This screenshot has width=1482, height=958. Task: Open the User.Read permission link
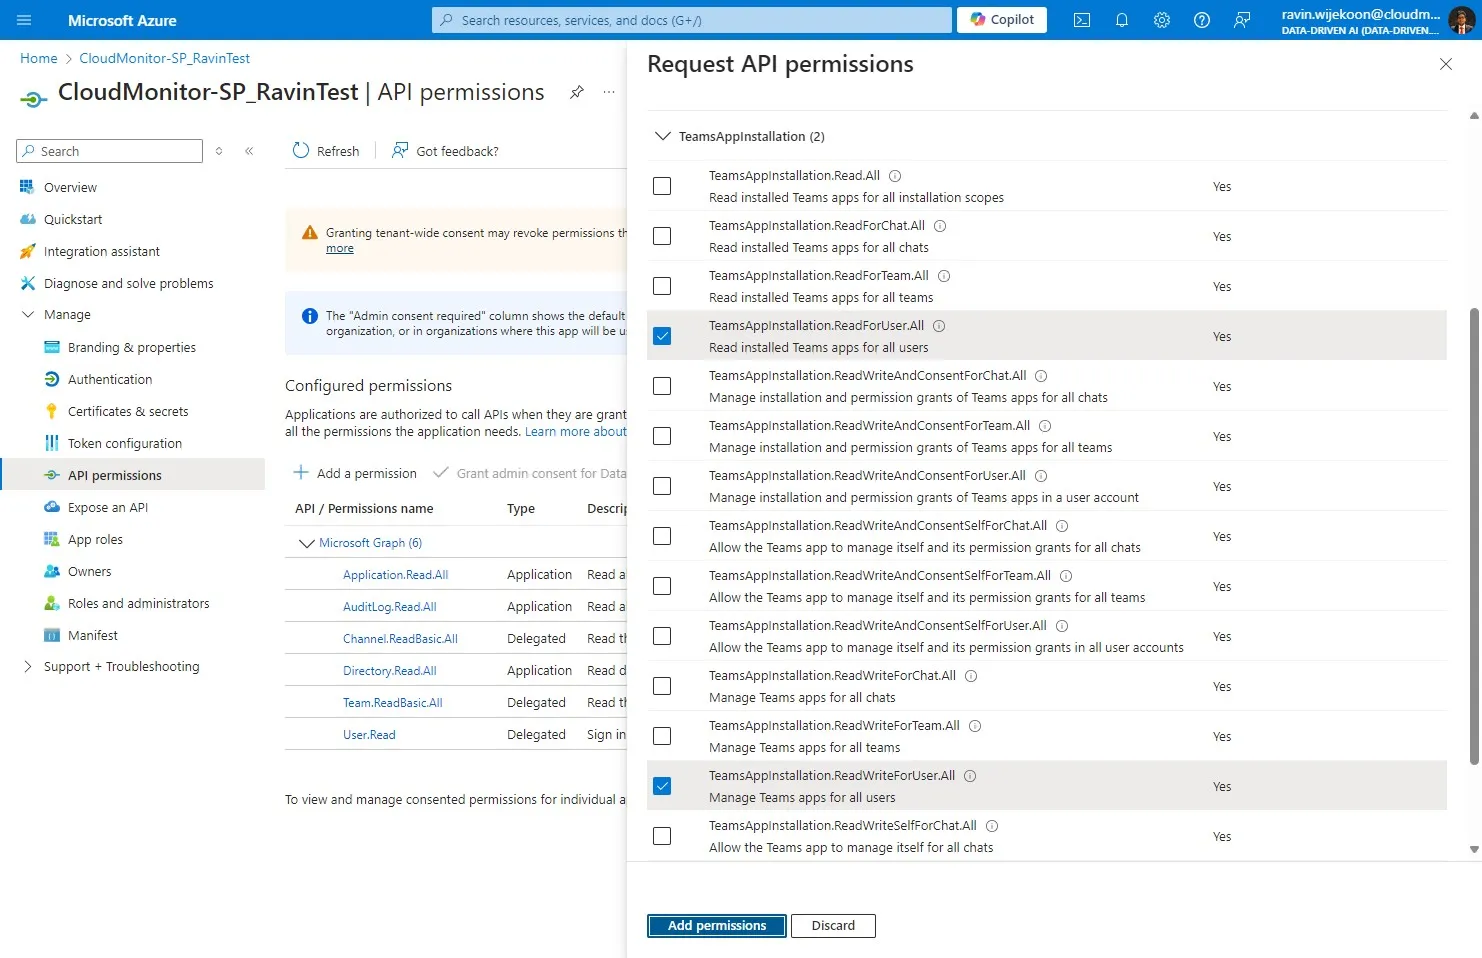(x=369, y=735)
